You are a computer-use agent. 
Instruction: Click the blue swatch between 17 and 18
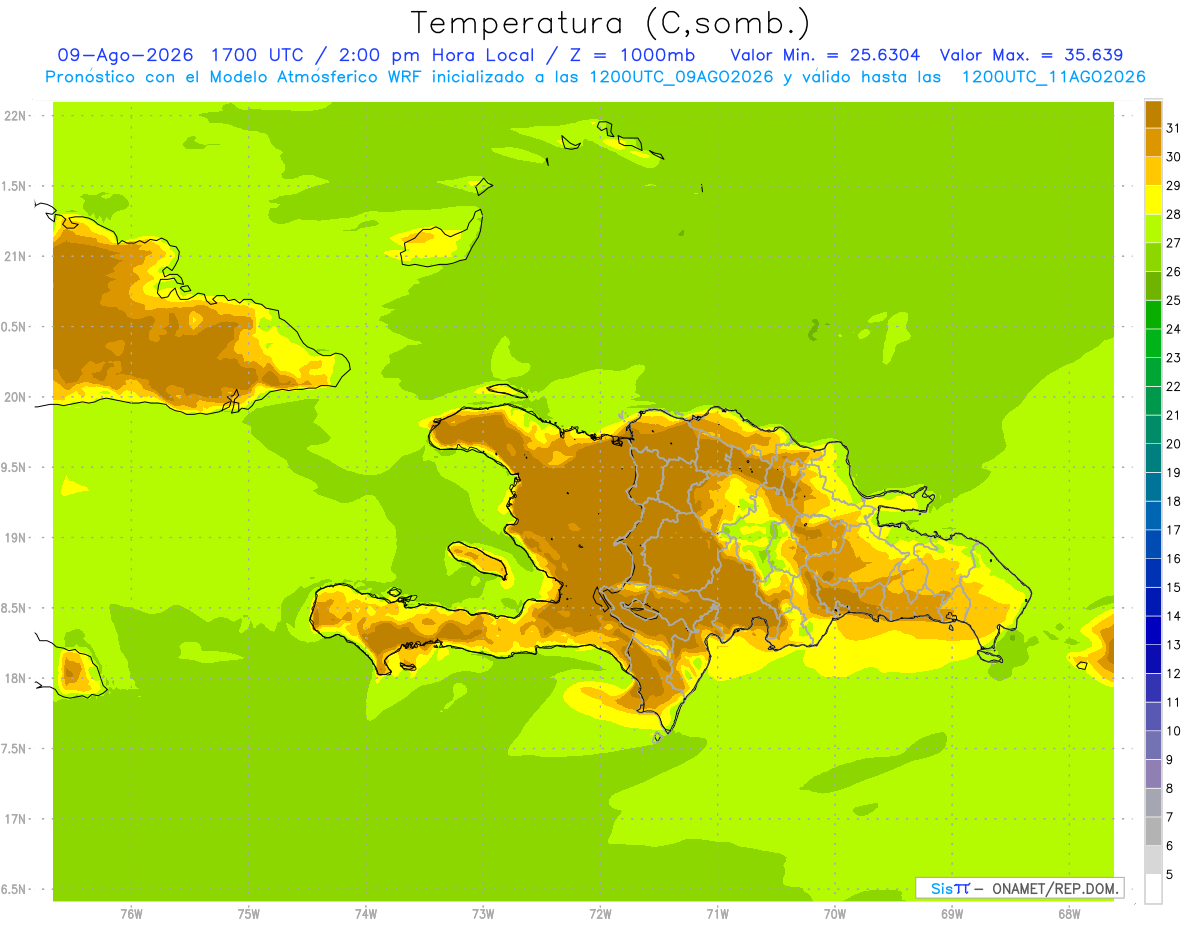pos(1153,516)
